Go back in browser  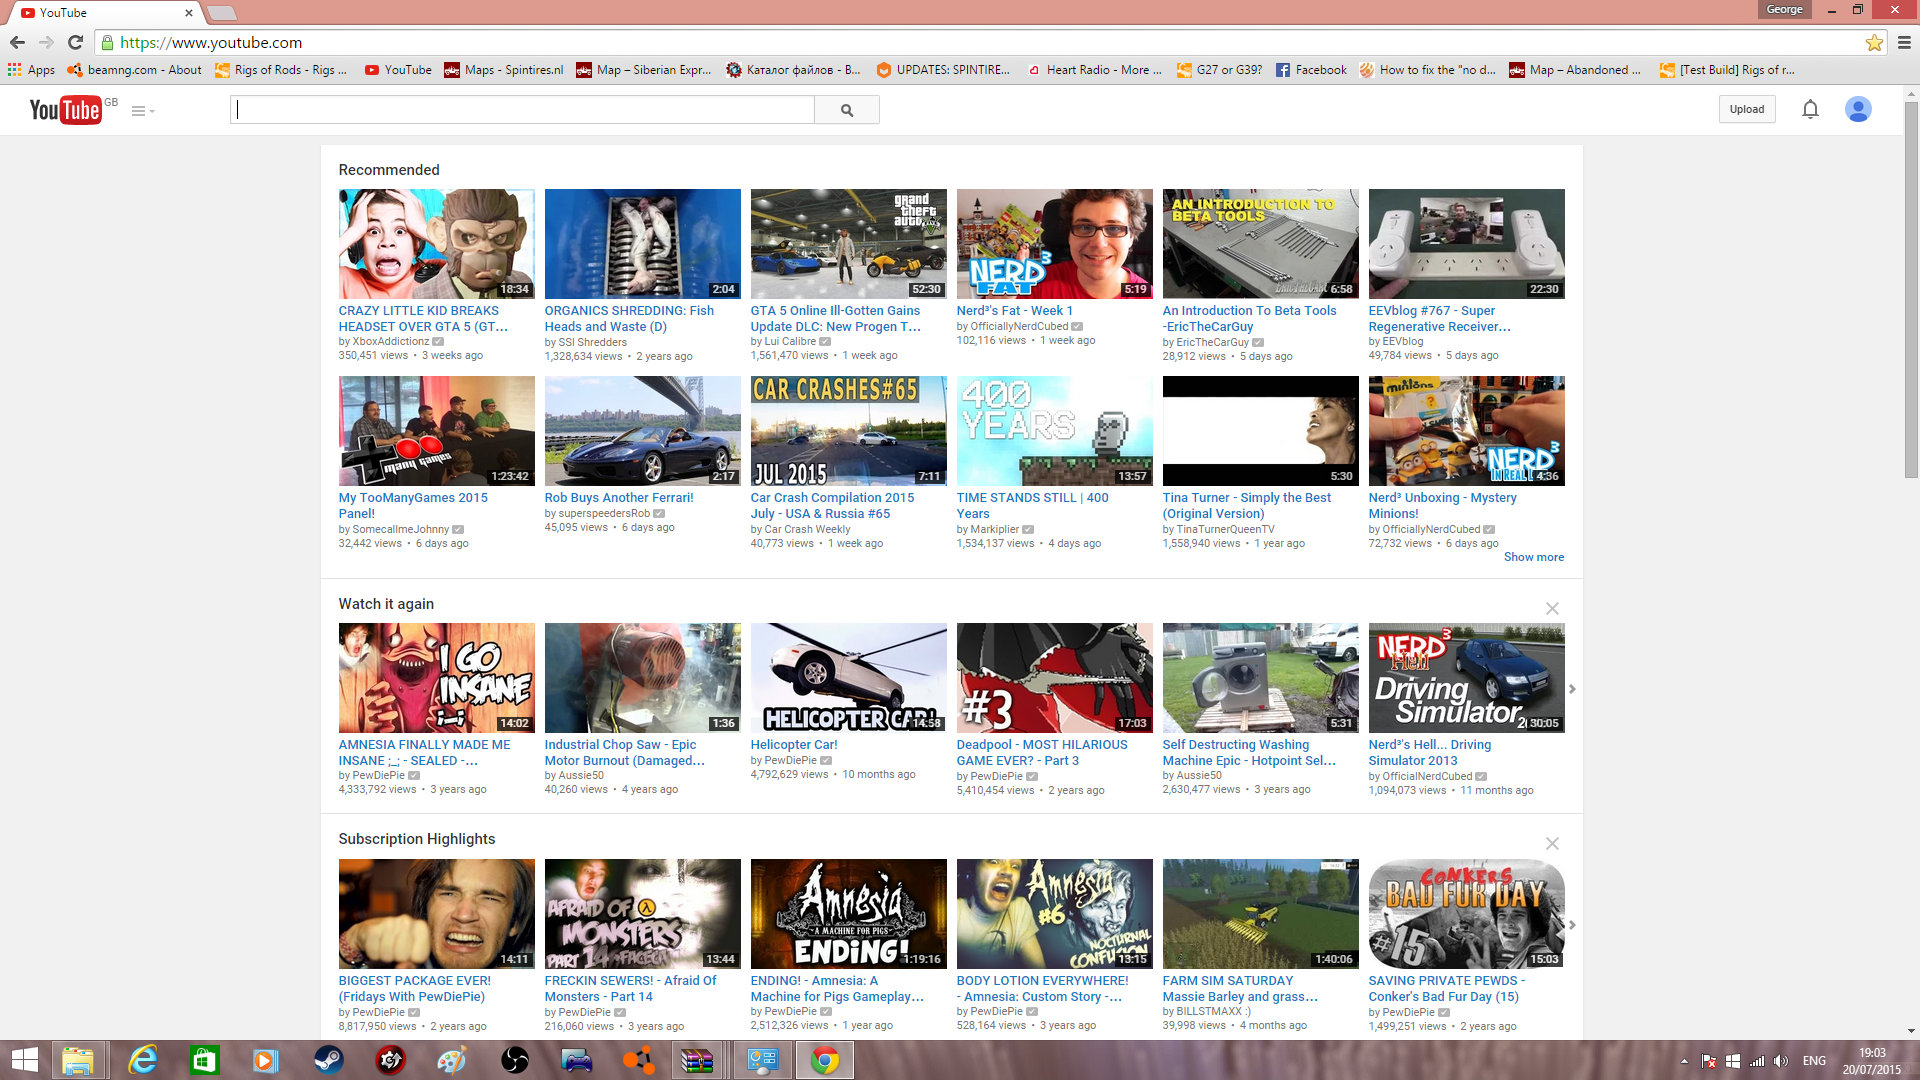pos(17,42)
